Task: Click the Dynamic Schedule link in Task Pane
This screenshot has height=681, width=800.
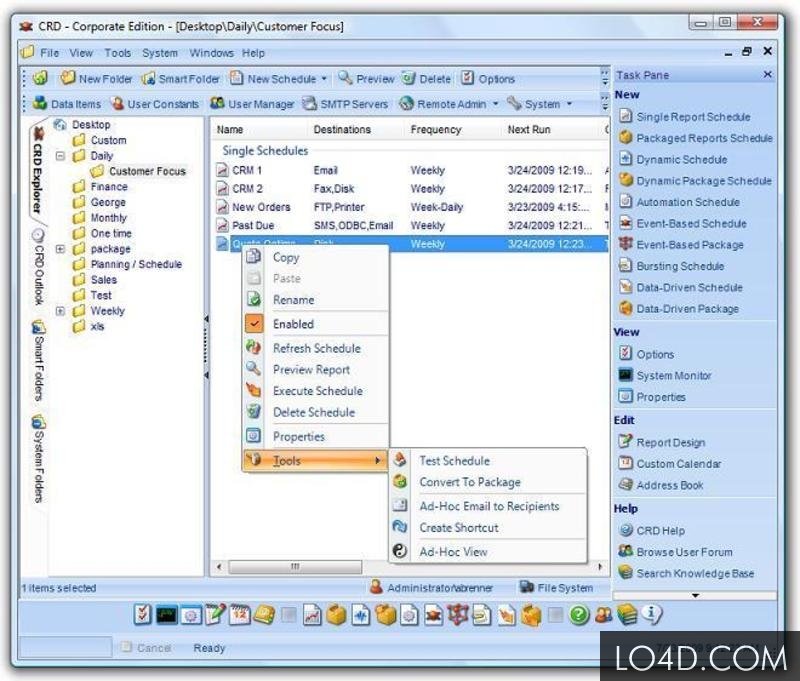Action: click(682, 160)
